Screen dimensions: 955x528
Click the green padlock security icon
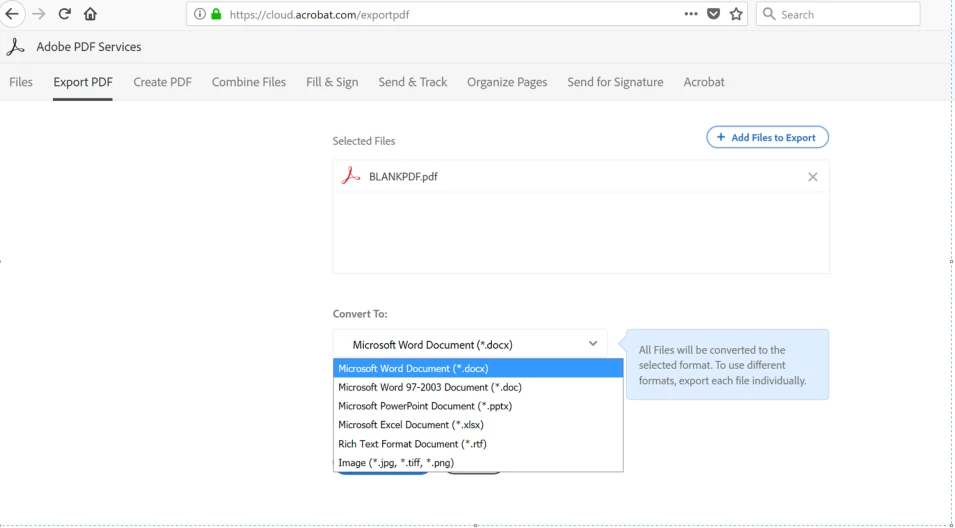tap(216, 14)
